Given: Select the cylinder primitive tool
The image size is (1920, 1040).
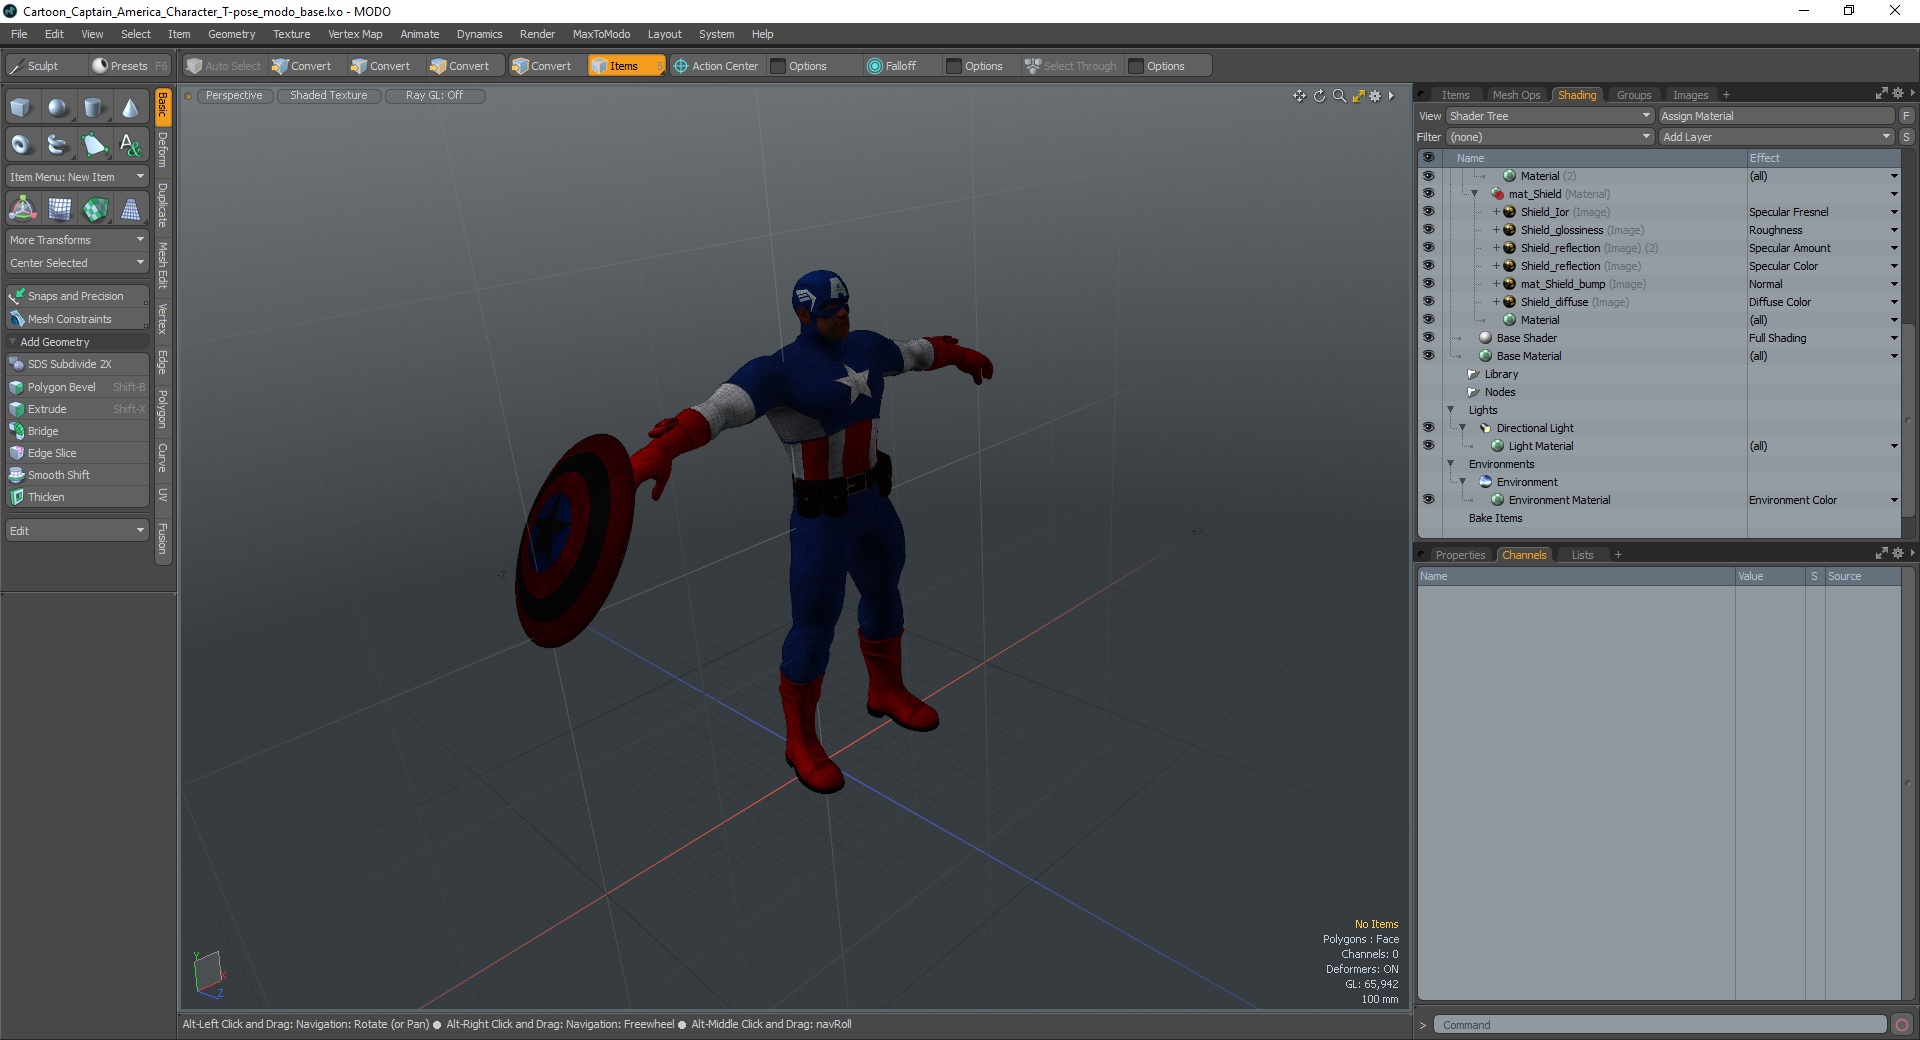Looking at the screenshot, I should click(x=94, y=108).
